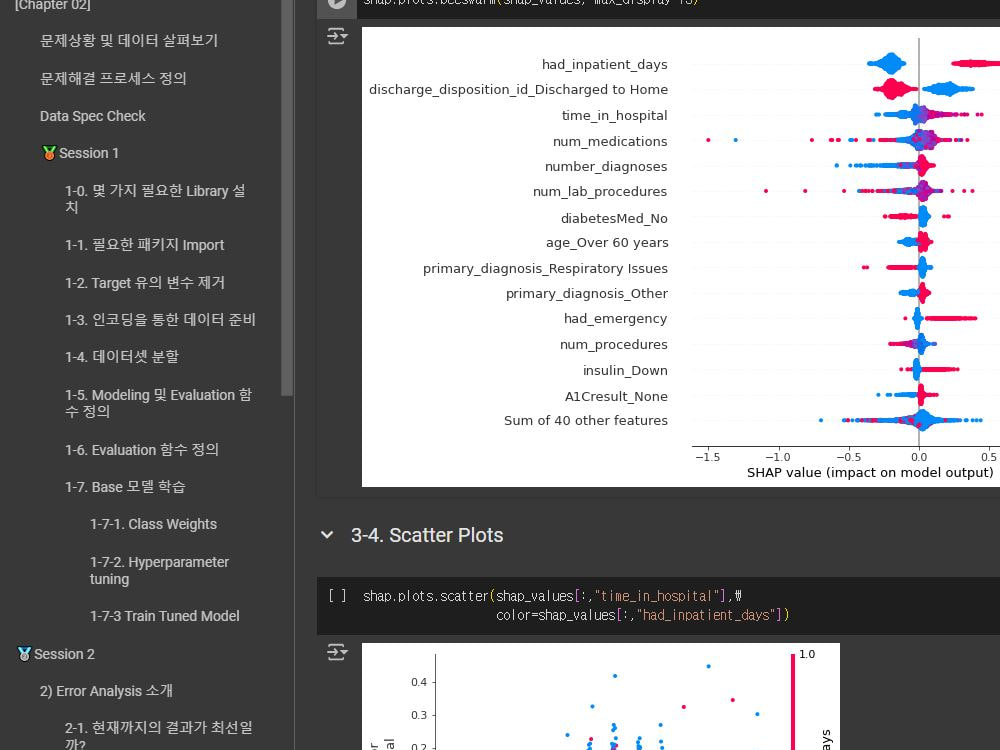The image size is (1000, 750).
Task: Open 1-5. Modeling 및 Evaluation 함수 정의
Action: click(x=158, y=403)
